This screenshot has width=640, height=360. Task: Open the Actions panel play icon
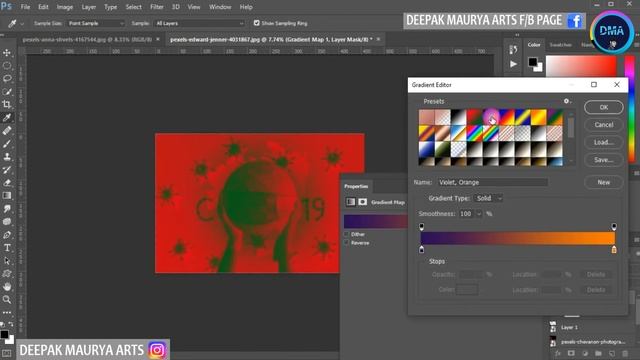513,64
